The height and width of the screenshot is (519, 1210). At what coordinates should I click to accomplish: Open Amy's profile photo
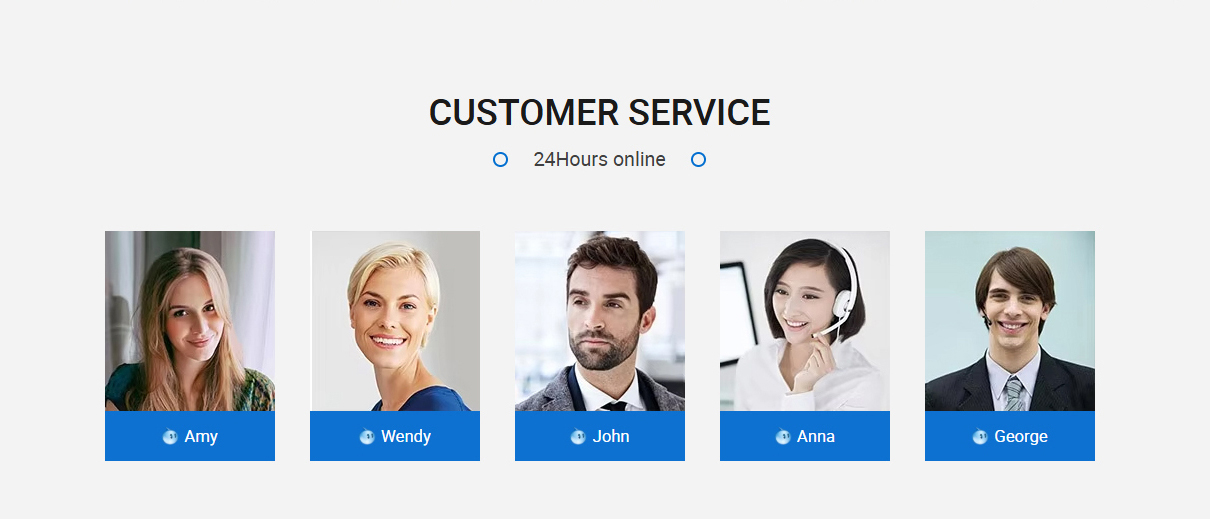pyautogui.click(x=190, y=321)
